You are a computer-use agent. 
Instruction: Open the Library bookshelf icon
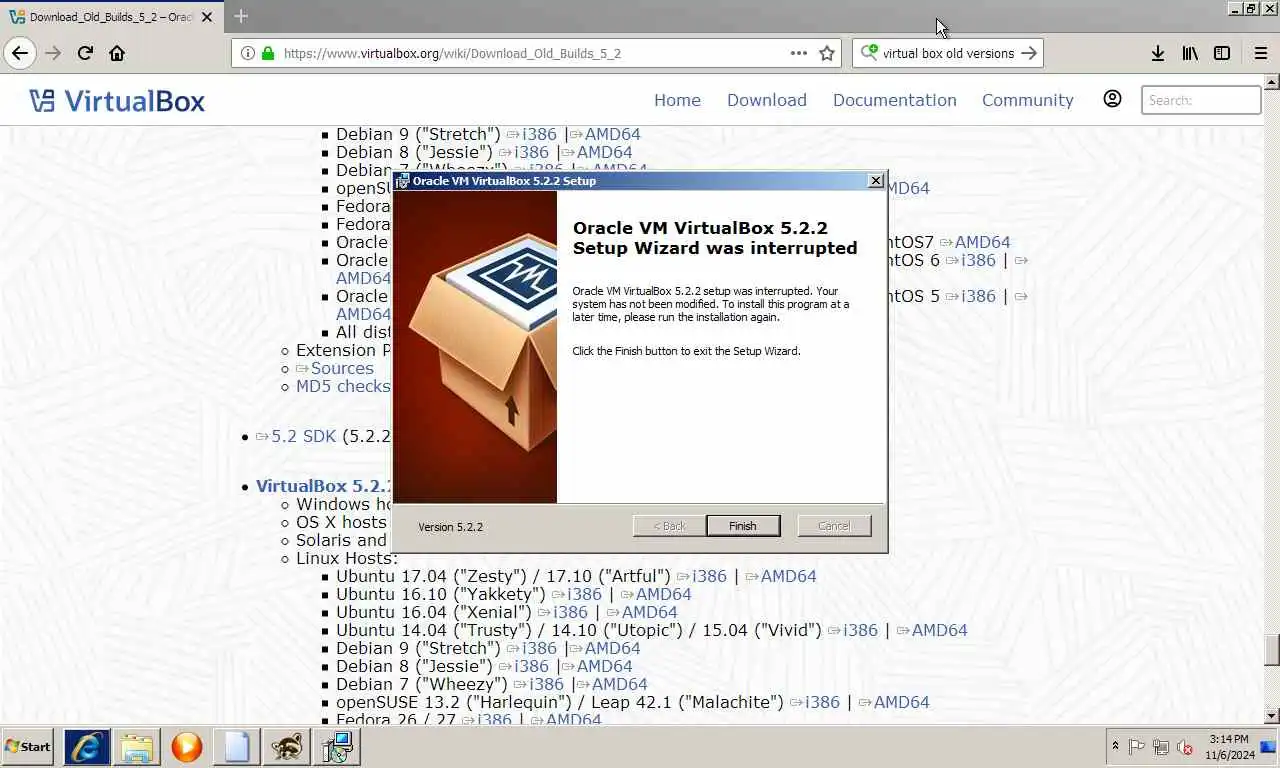point(1190,53)
